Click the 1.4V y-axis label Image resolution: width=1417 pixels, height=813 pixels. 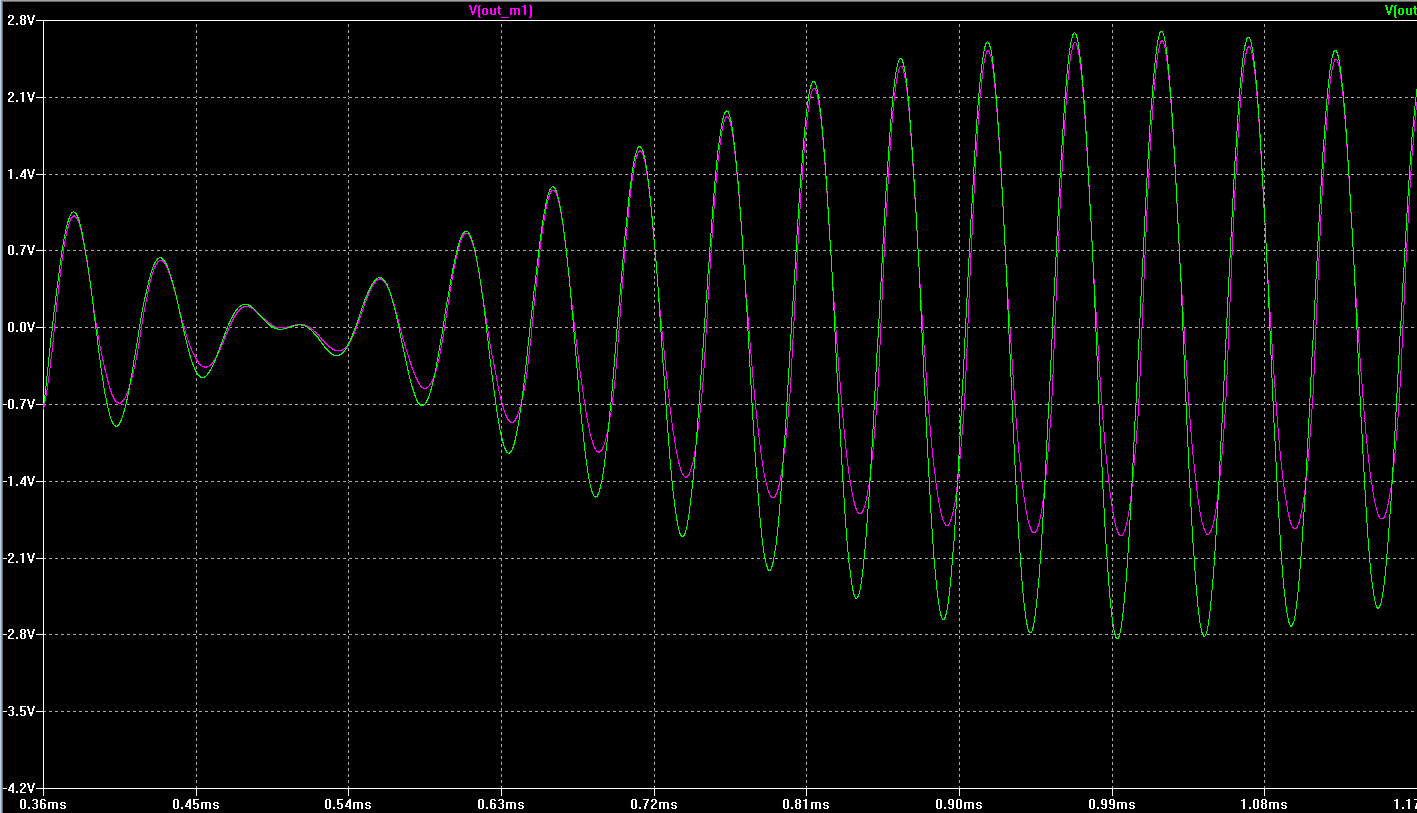coord(22,174)
